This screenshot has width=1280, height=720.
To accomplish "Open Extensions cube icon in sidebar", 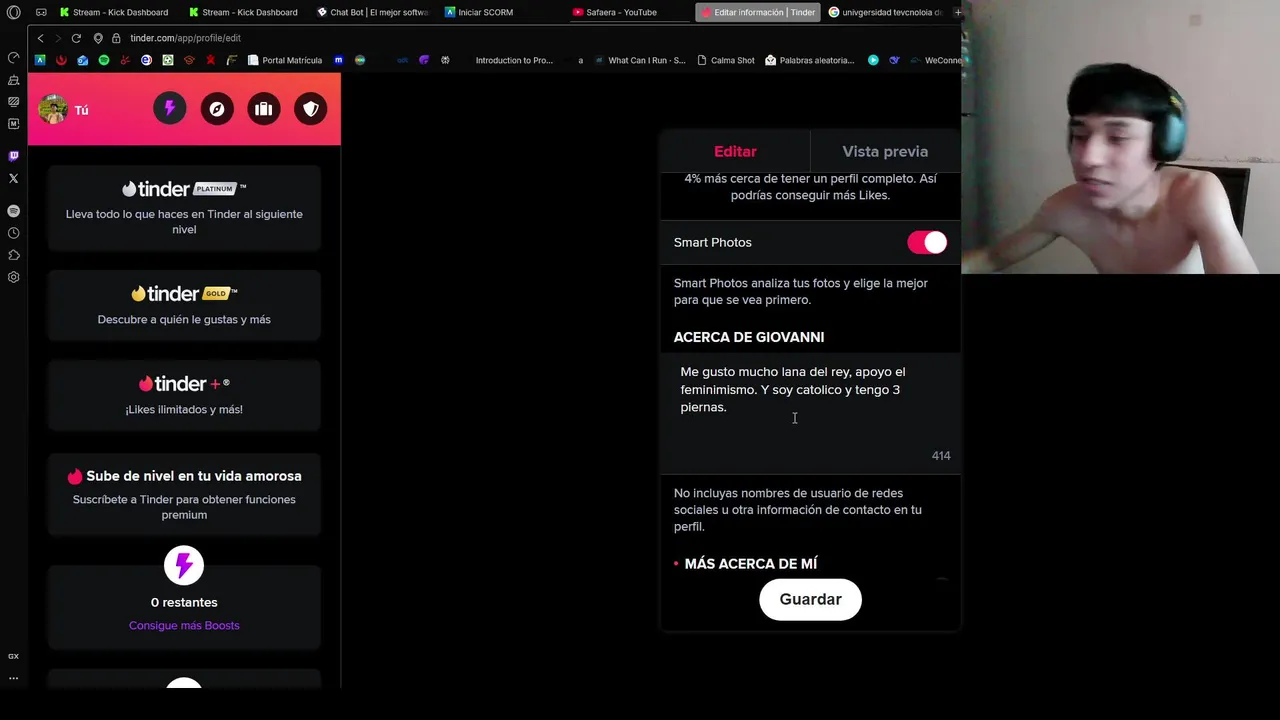I will 13,255.
